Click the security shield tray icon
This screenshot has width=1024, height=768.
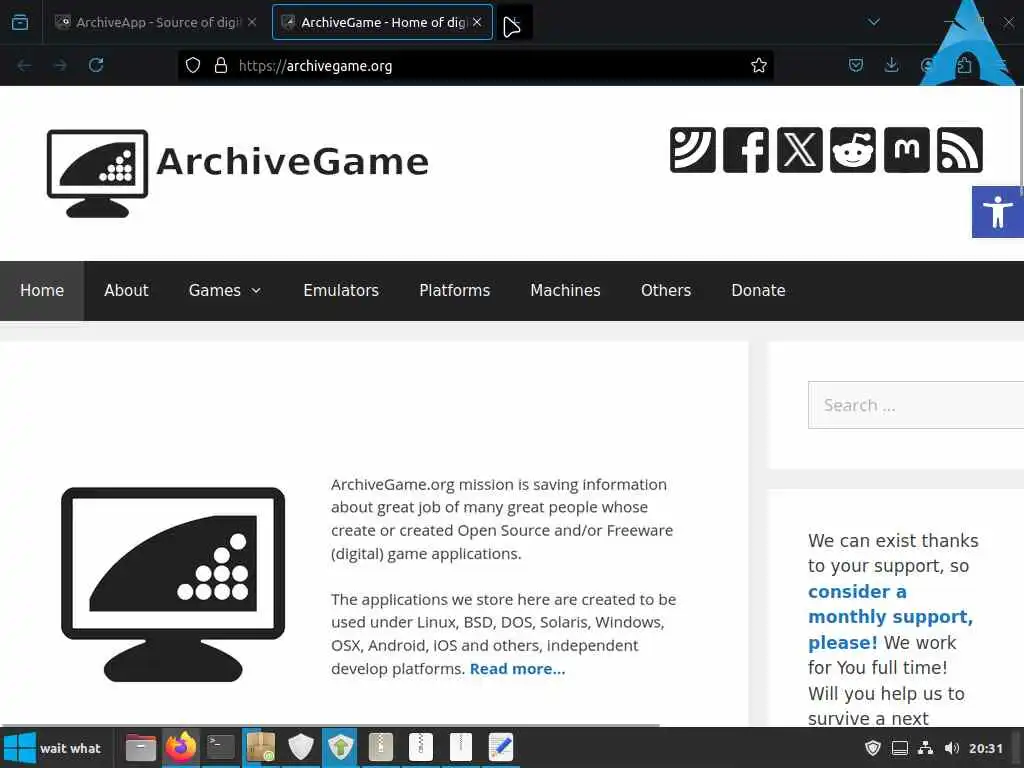[x=872, y=748]
